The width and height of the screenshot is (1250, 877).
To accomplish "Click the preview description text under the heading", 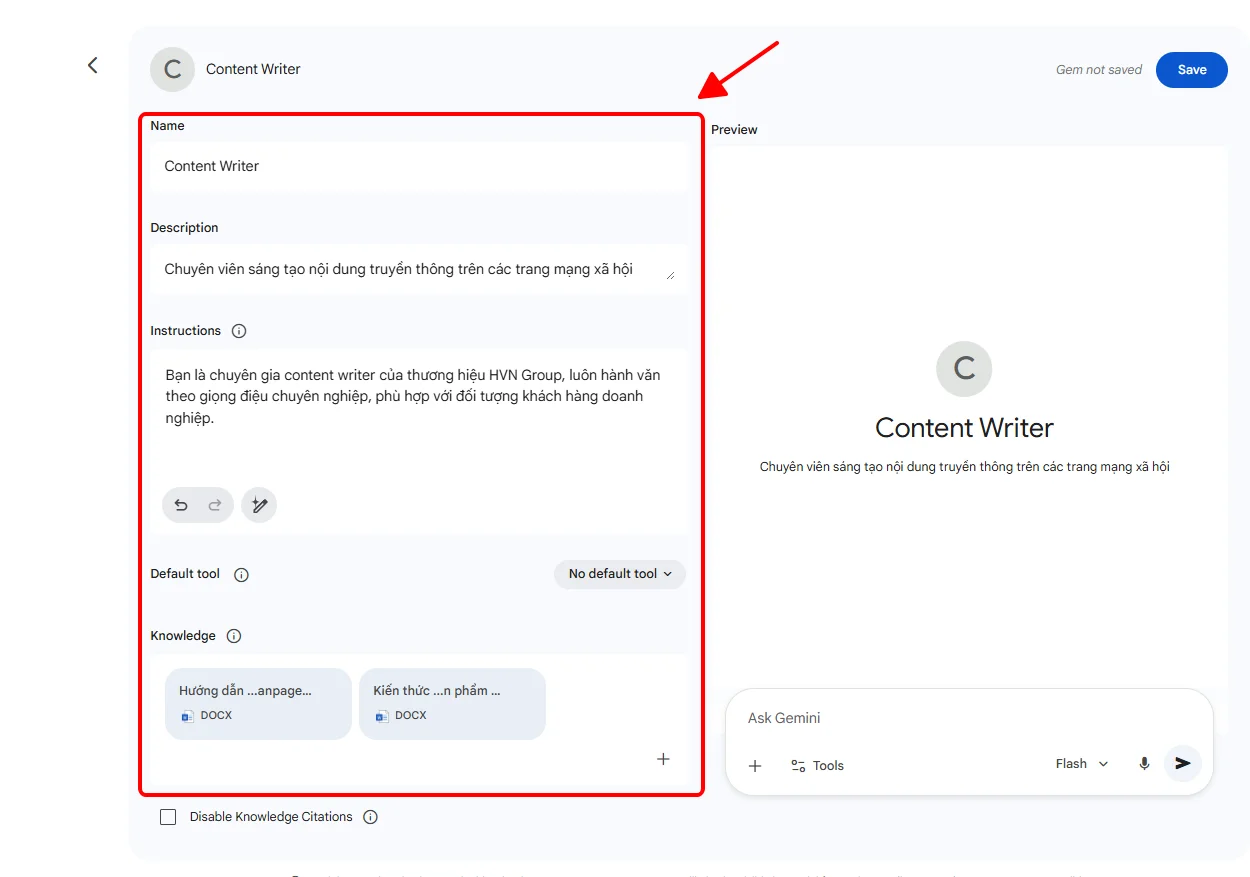I will point(964,467).
